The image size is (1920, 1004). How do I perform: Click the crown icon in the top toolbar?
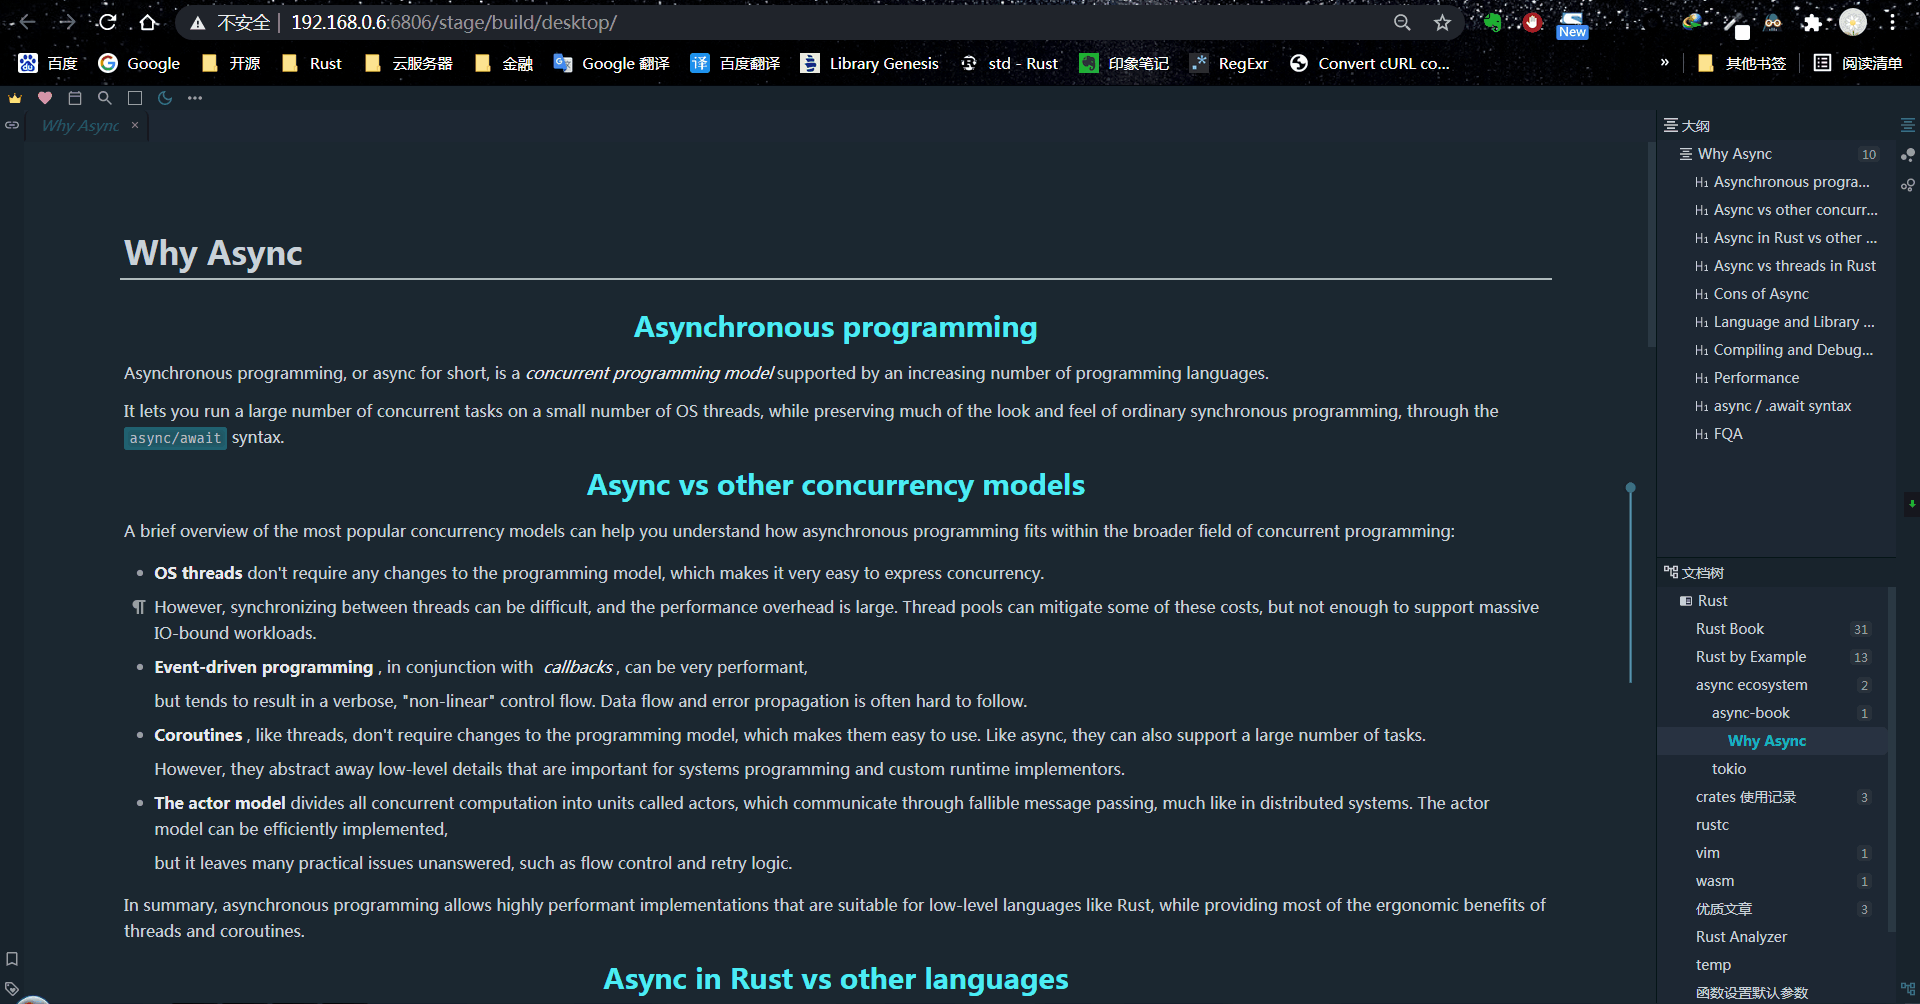(15, 98)
